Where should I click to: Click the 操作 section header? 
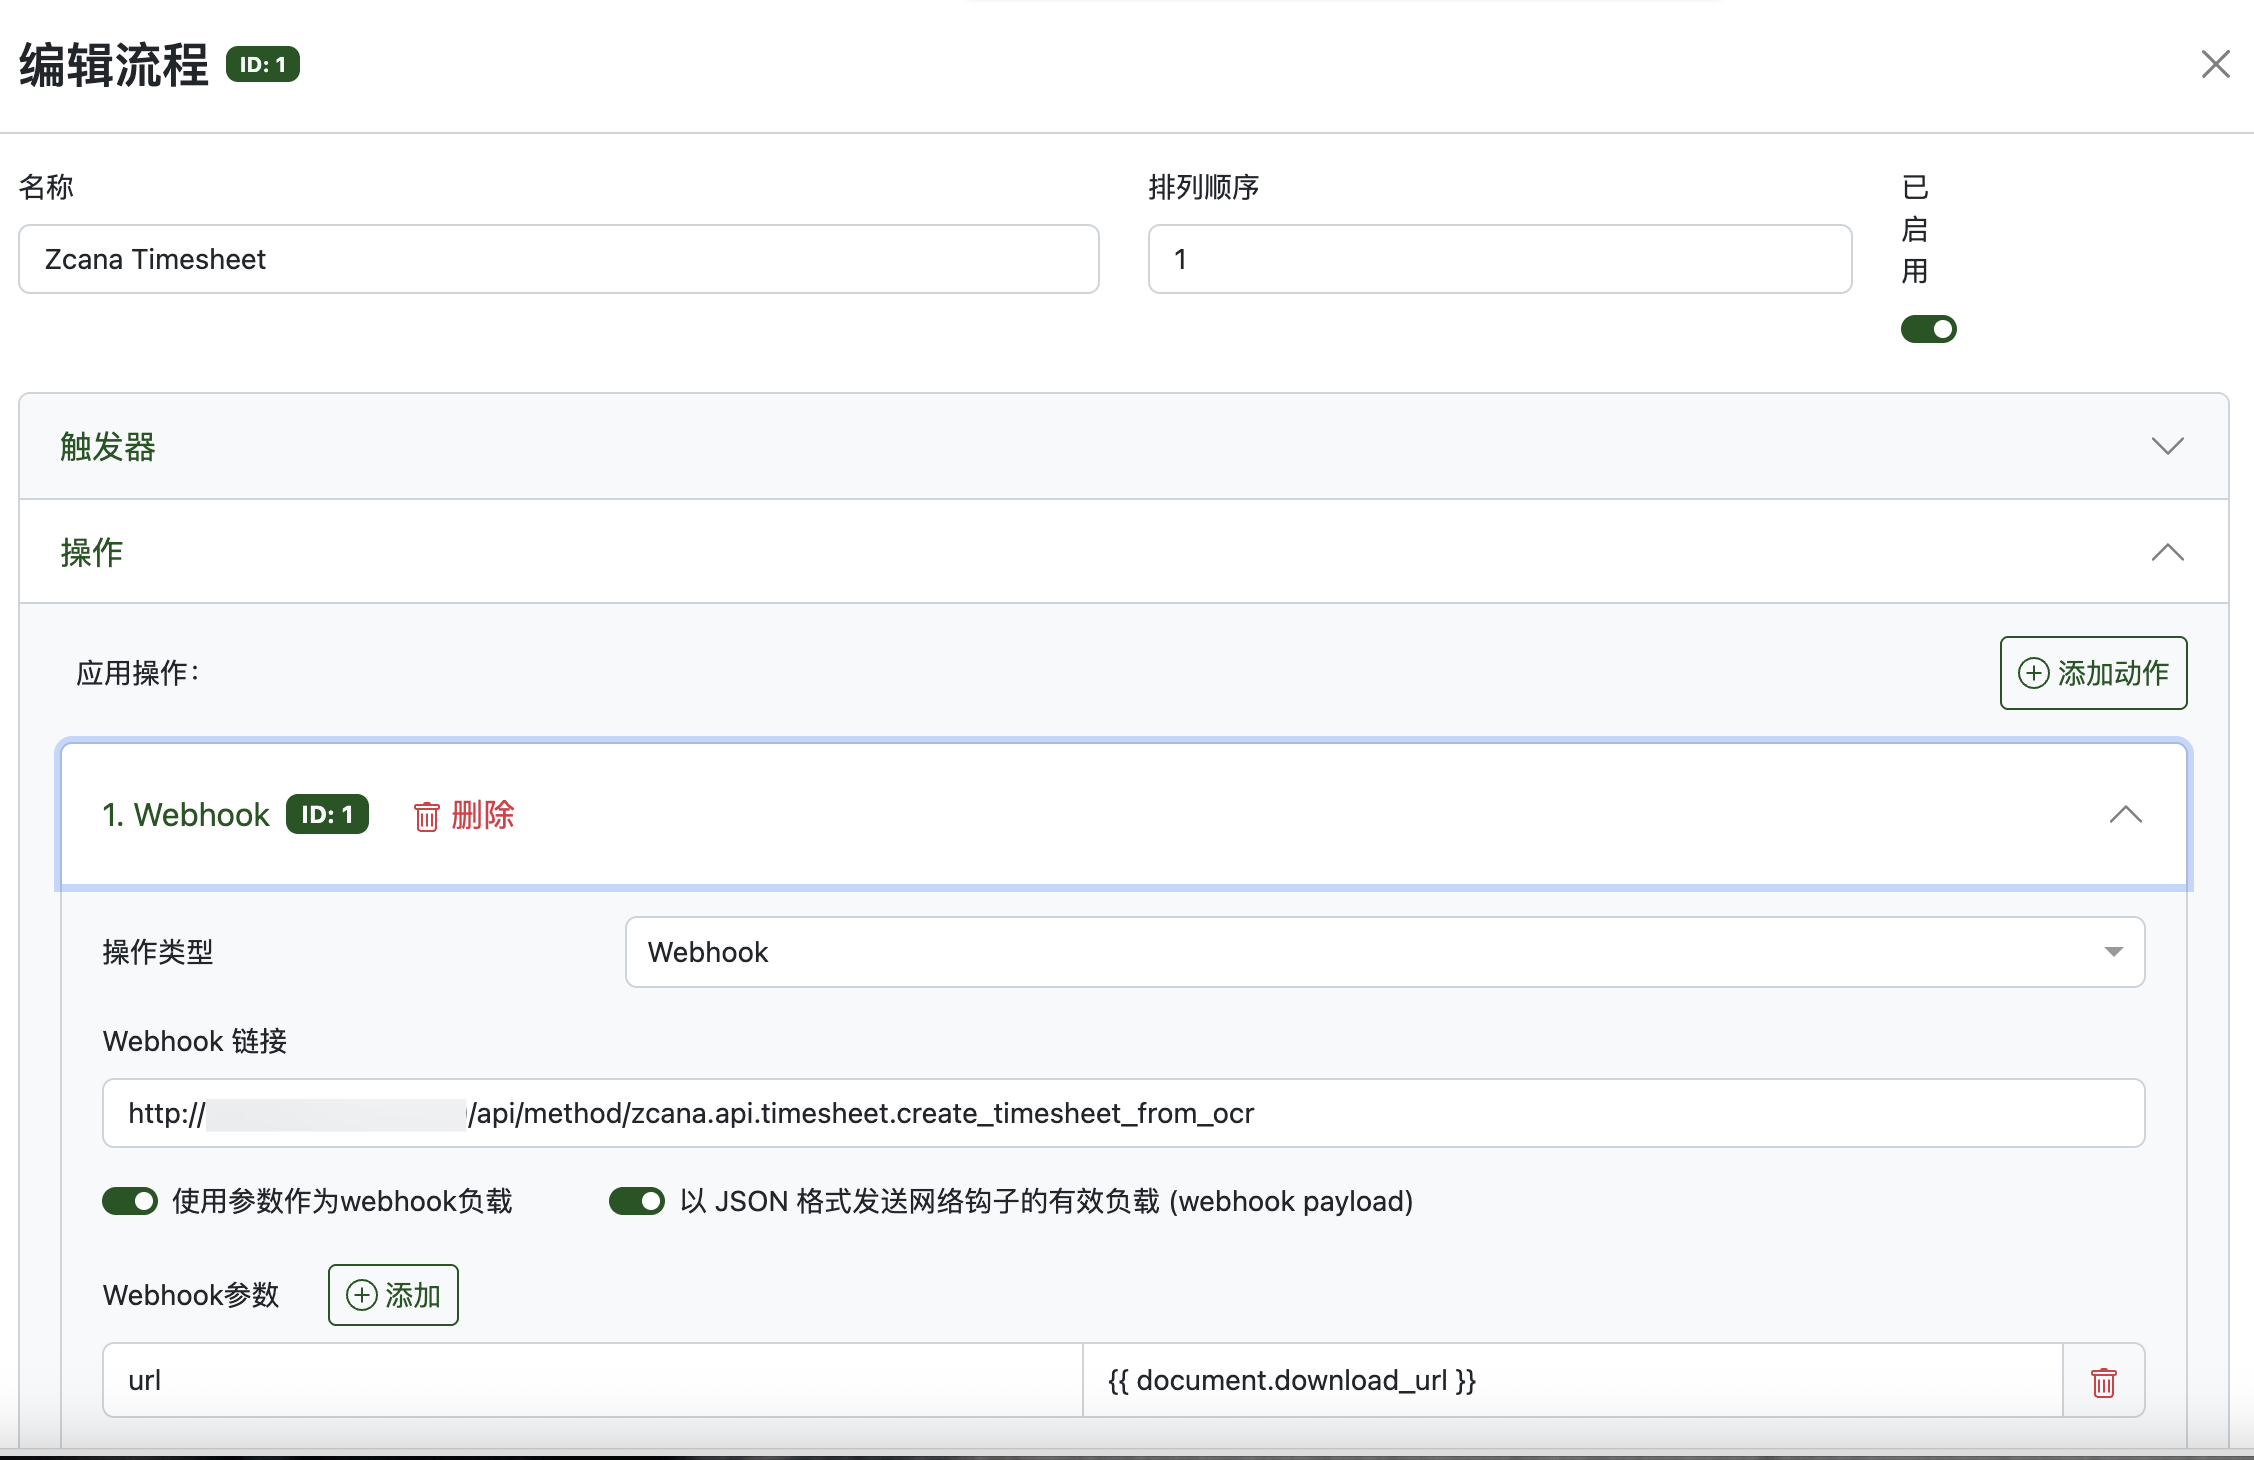(92, 552)
